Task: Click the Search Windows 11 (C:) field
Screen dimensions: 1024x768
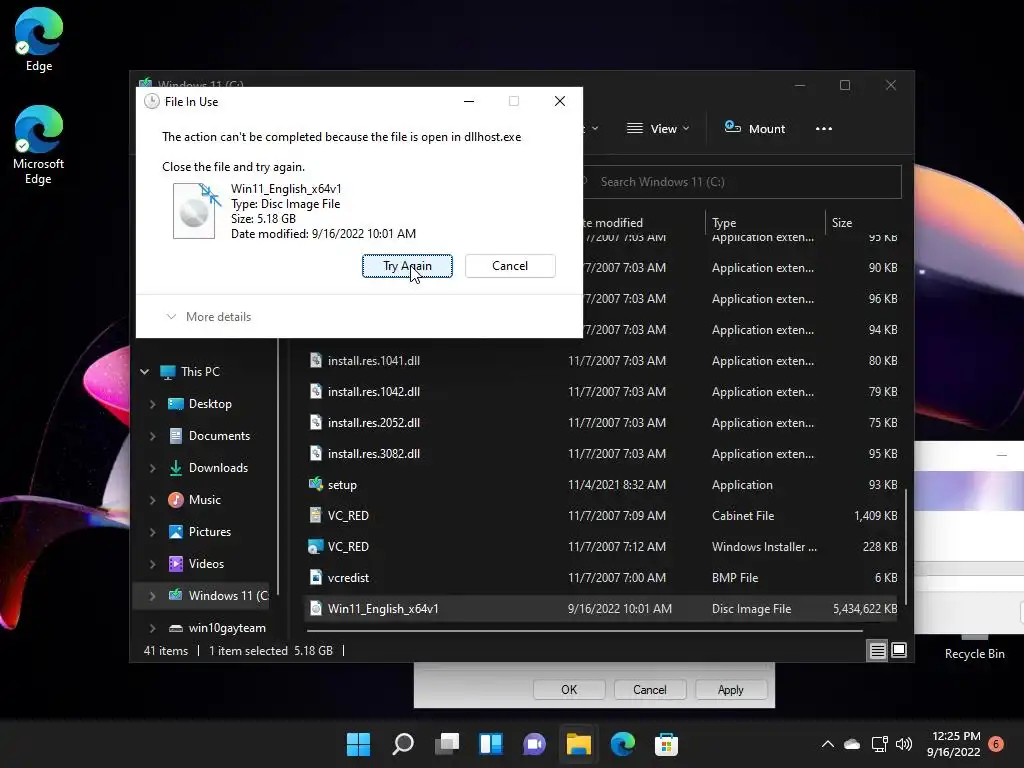Action: coord(741,182)
